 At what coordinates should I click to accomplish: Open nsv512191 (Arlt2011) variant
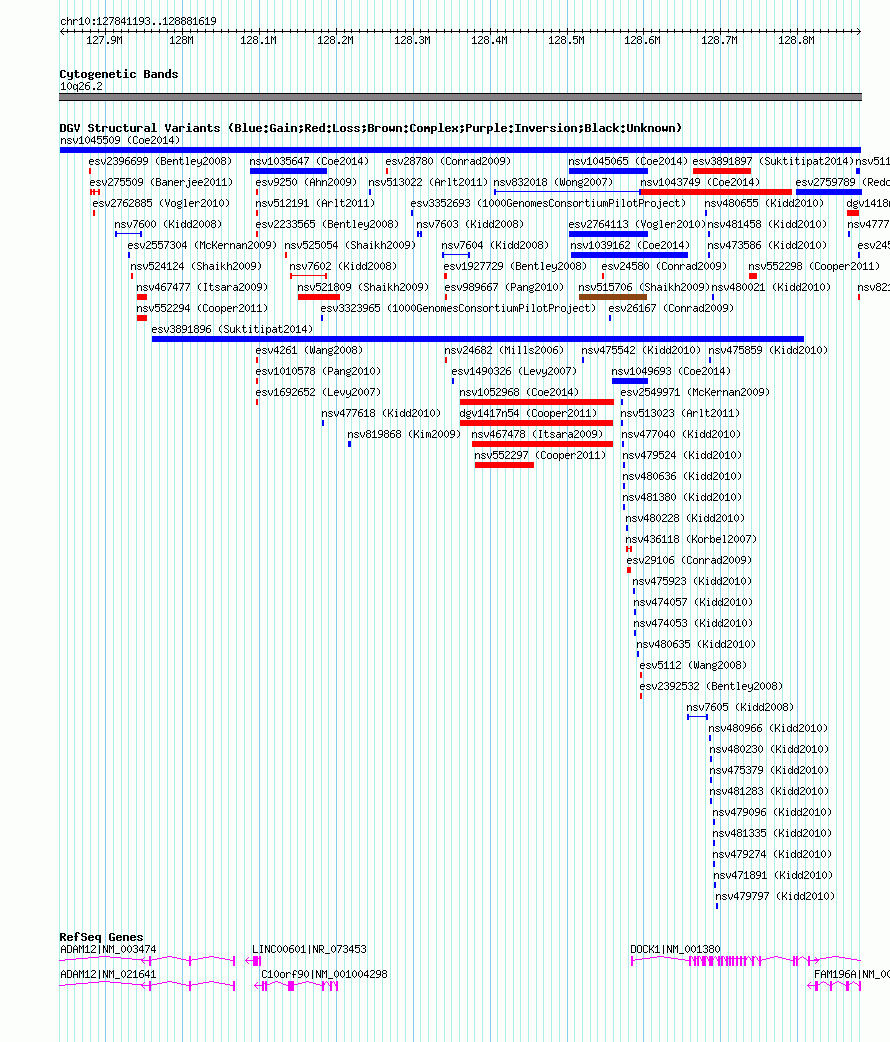pos(315,203)
